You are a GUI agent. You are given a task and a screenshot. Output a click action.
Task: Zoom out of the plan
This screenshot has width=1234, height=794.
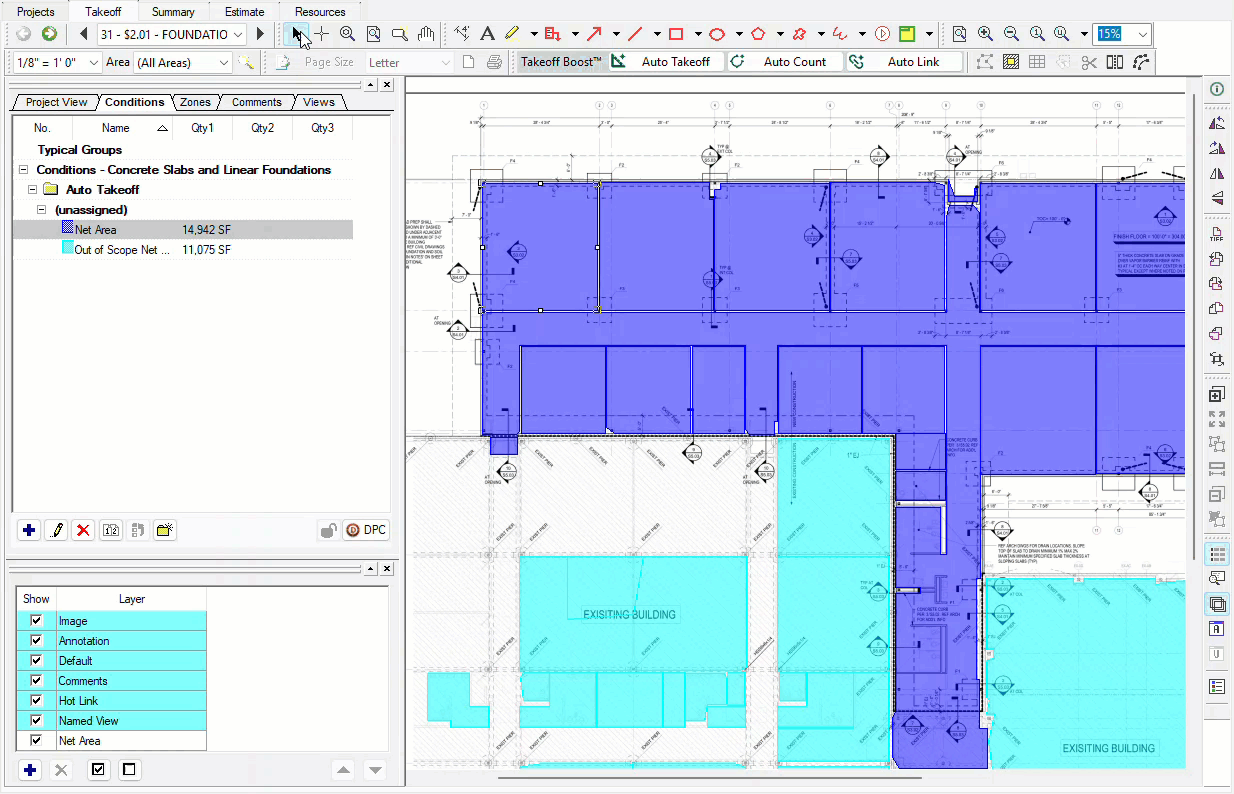point(1011,34)
